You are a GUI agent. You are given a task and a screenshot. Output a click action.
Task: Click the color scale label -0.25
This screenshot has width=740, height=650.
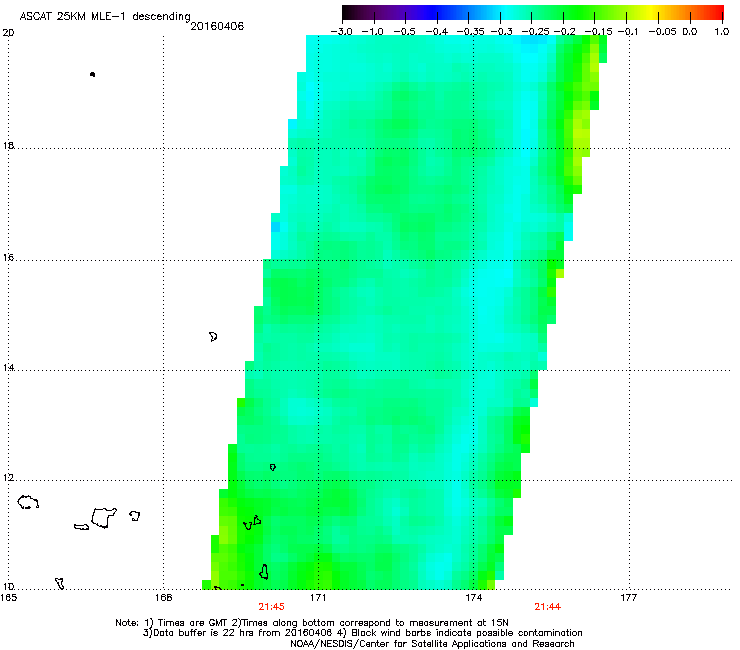(536, 32)
